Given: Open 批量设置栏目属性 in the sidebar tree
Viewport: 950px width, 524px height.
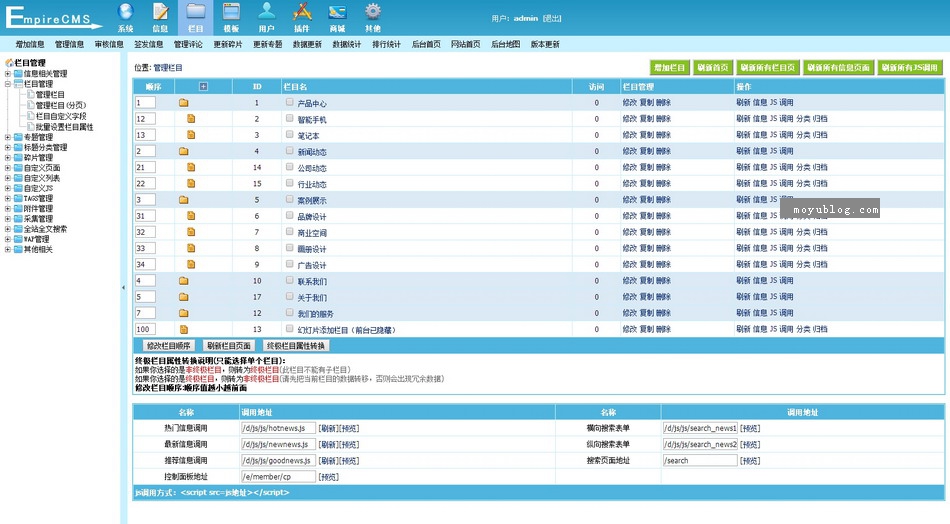Looking at the screenshot, I should [64, 127].
